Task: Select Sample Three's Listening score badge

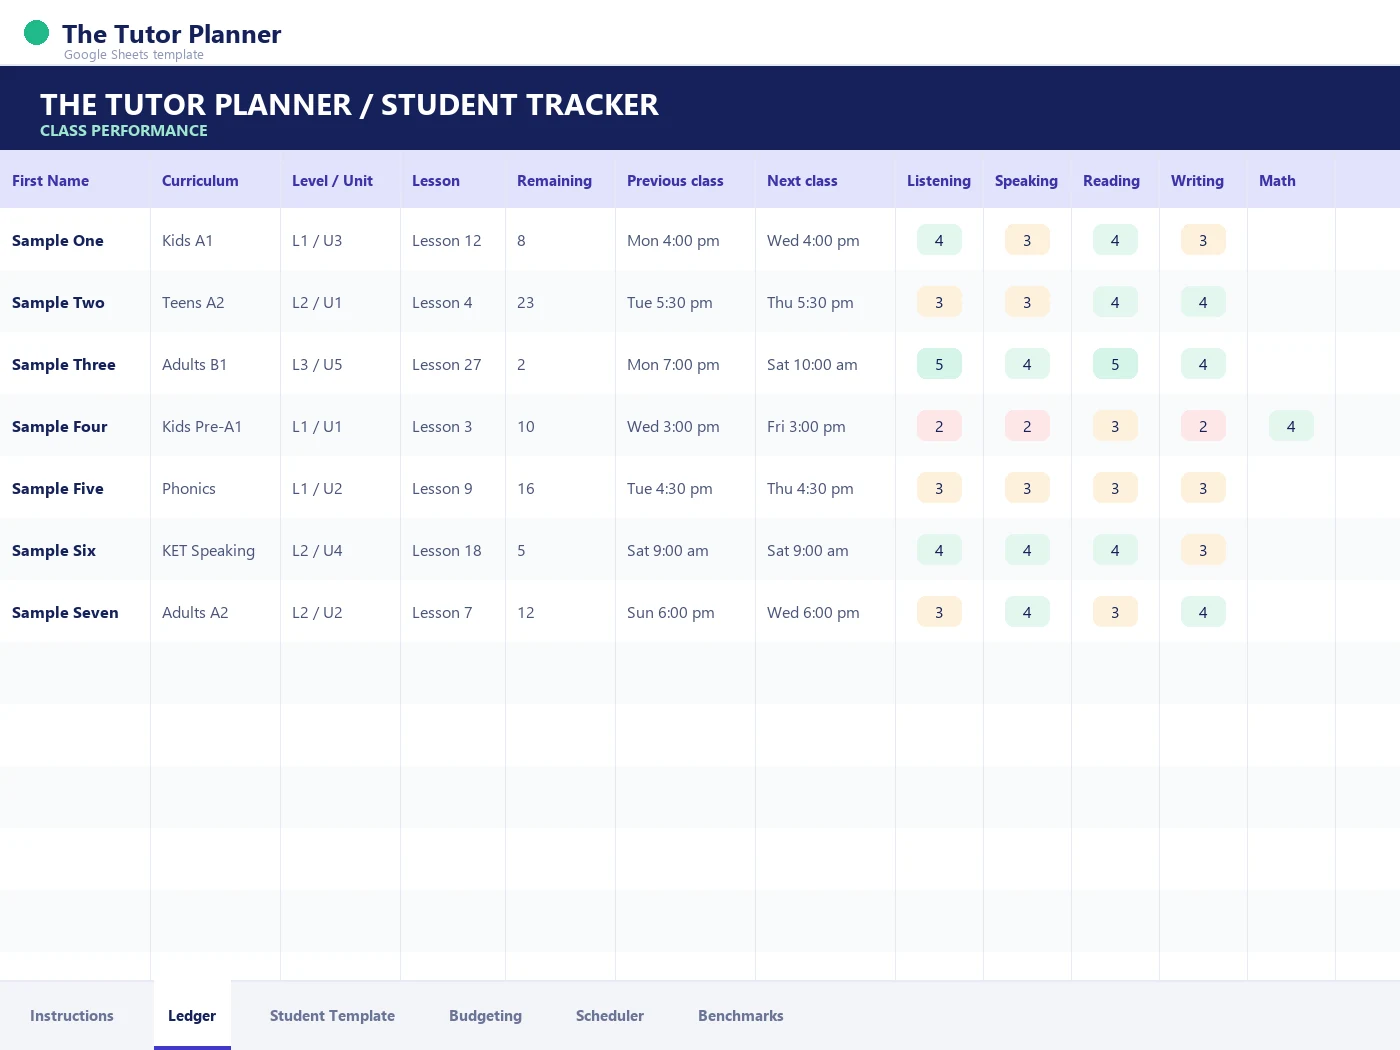Action: coord(939,364)
